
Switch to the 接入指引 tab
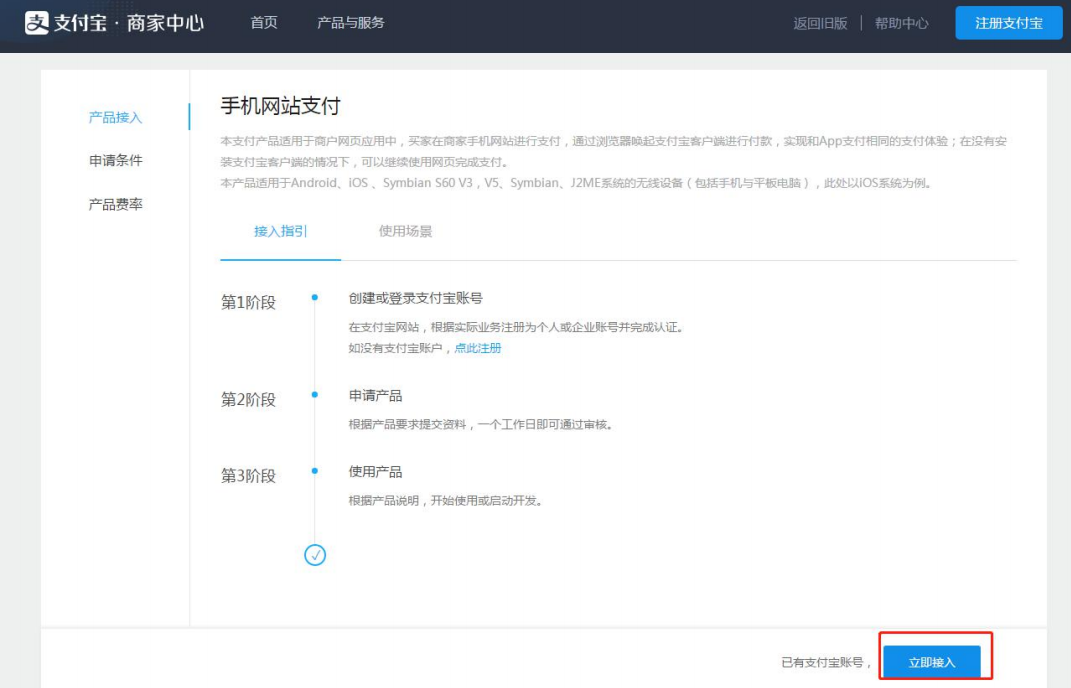click(281, 232)
